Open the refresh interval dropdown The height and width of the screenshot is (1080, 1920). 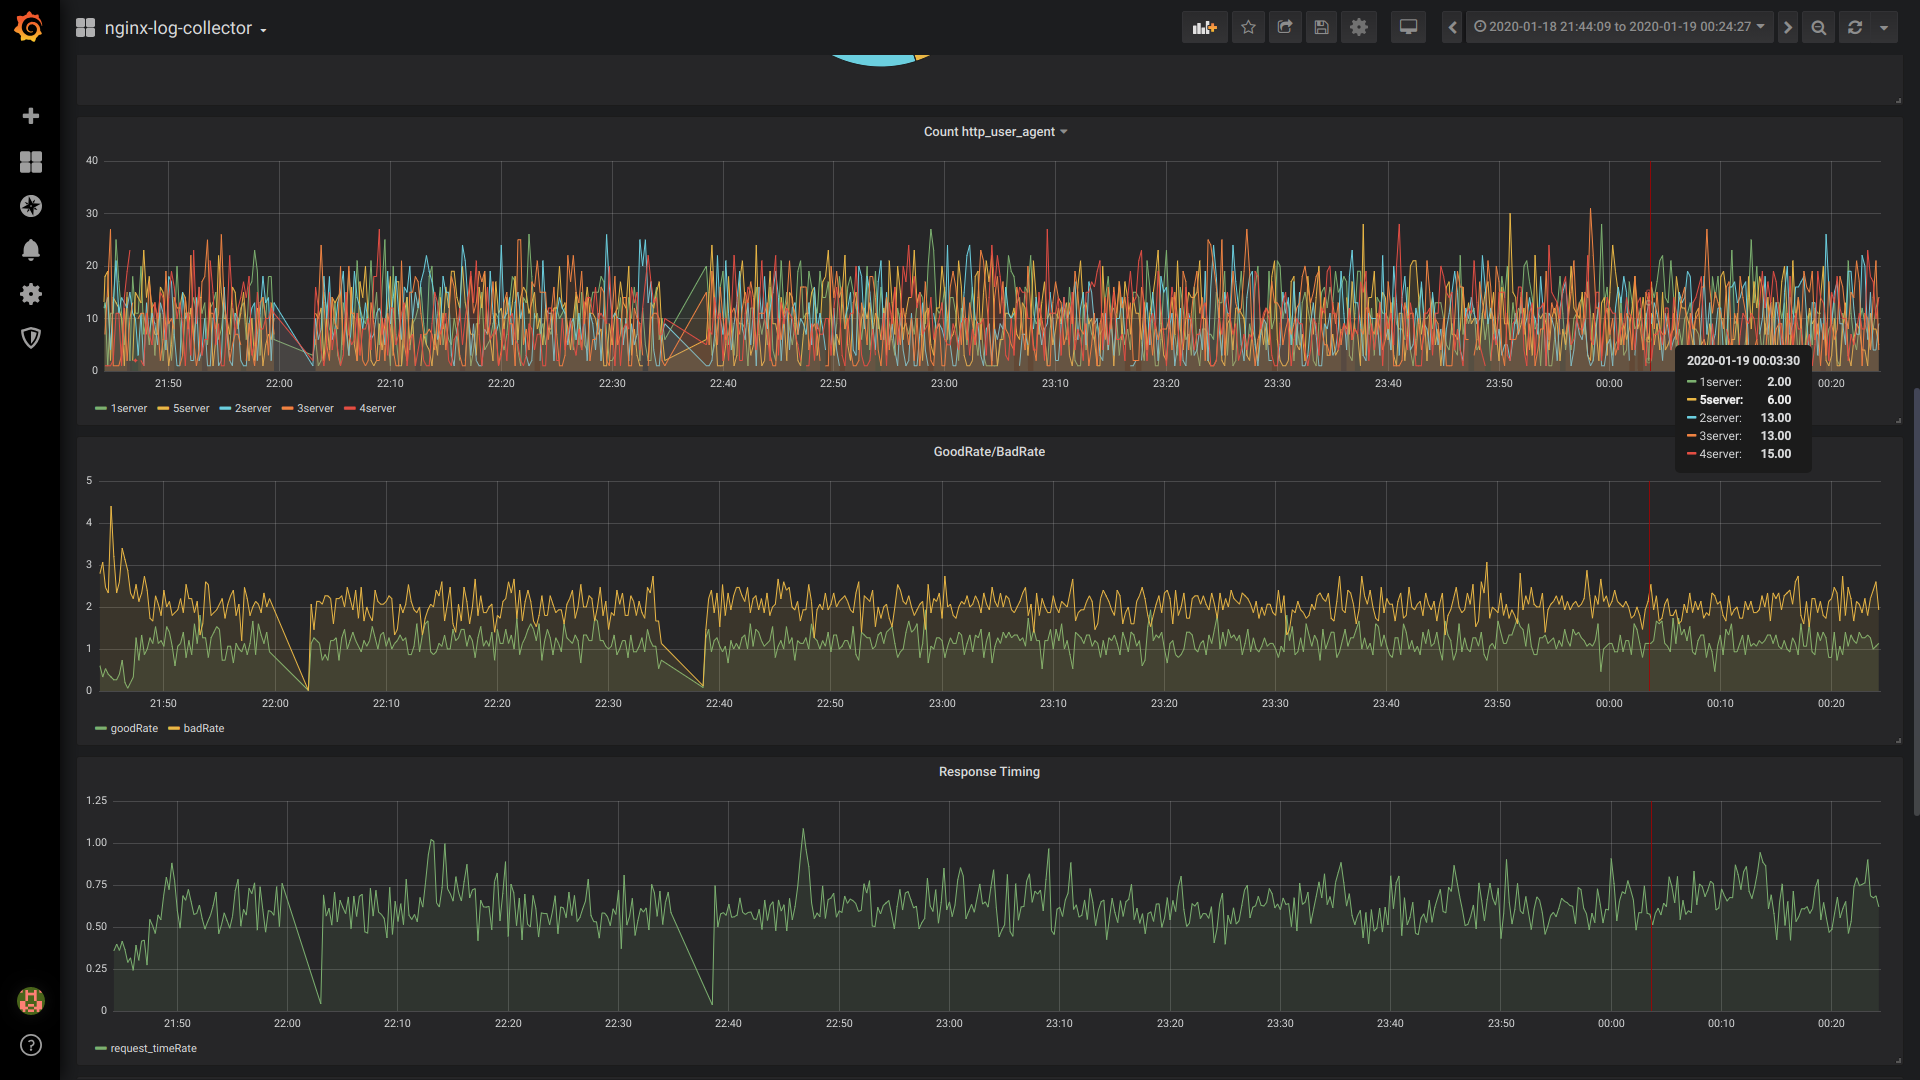[1884, 27]
